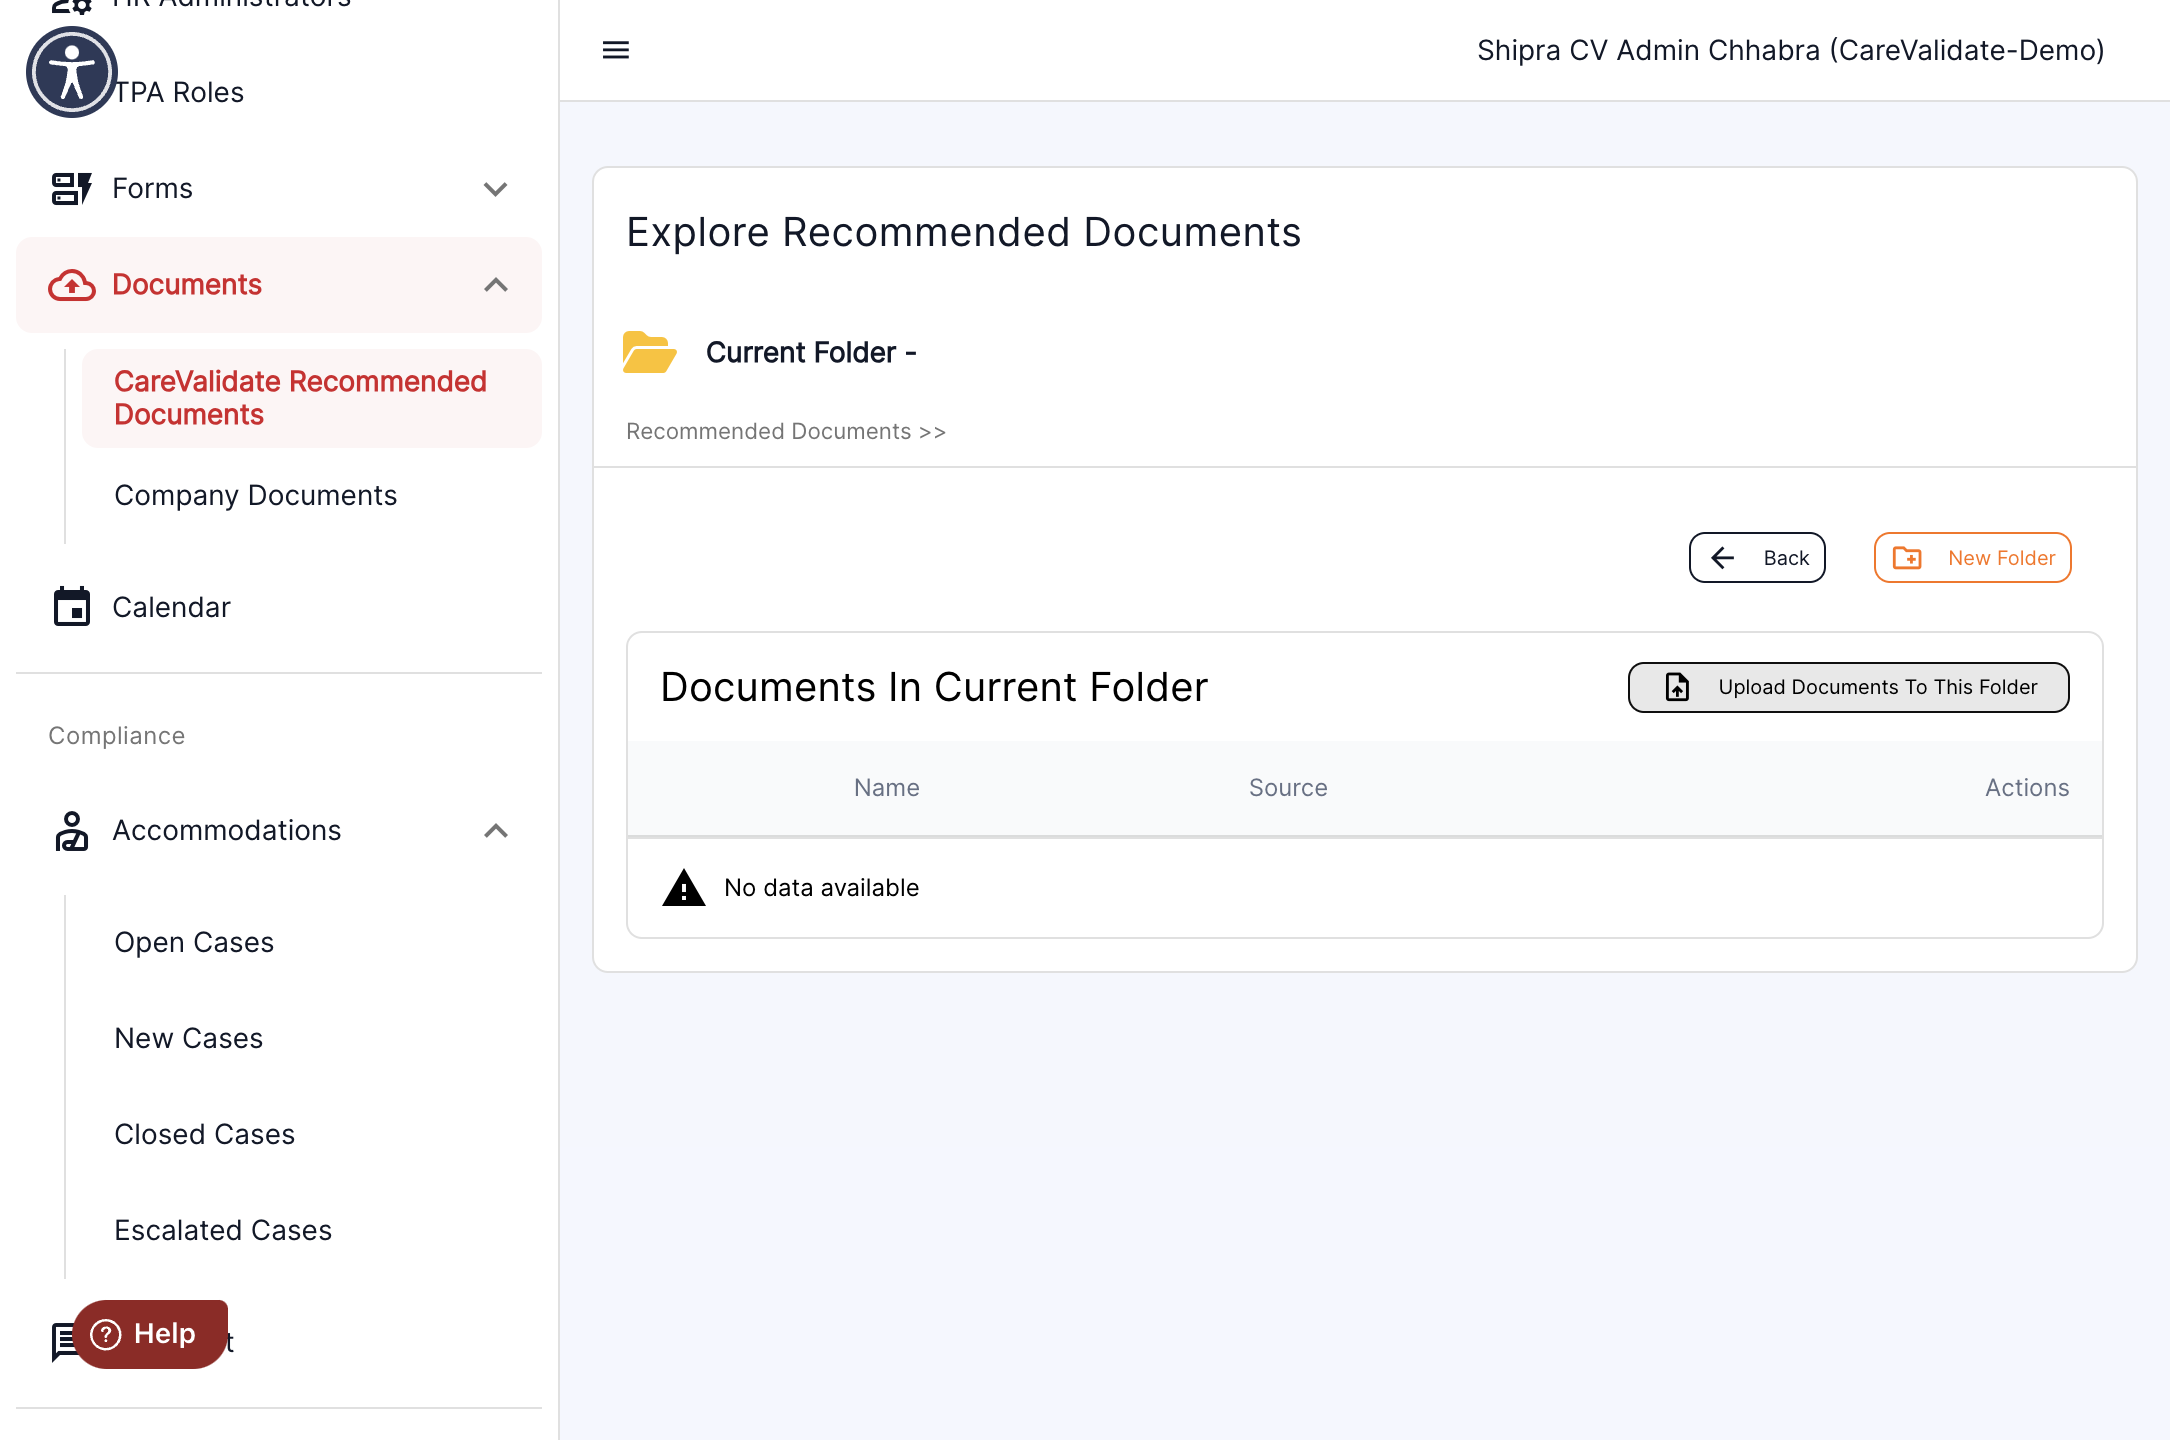Click the Explore Recommended Documents heading
Screen dimensions: 2170x1440
963,232
